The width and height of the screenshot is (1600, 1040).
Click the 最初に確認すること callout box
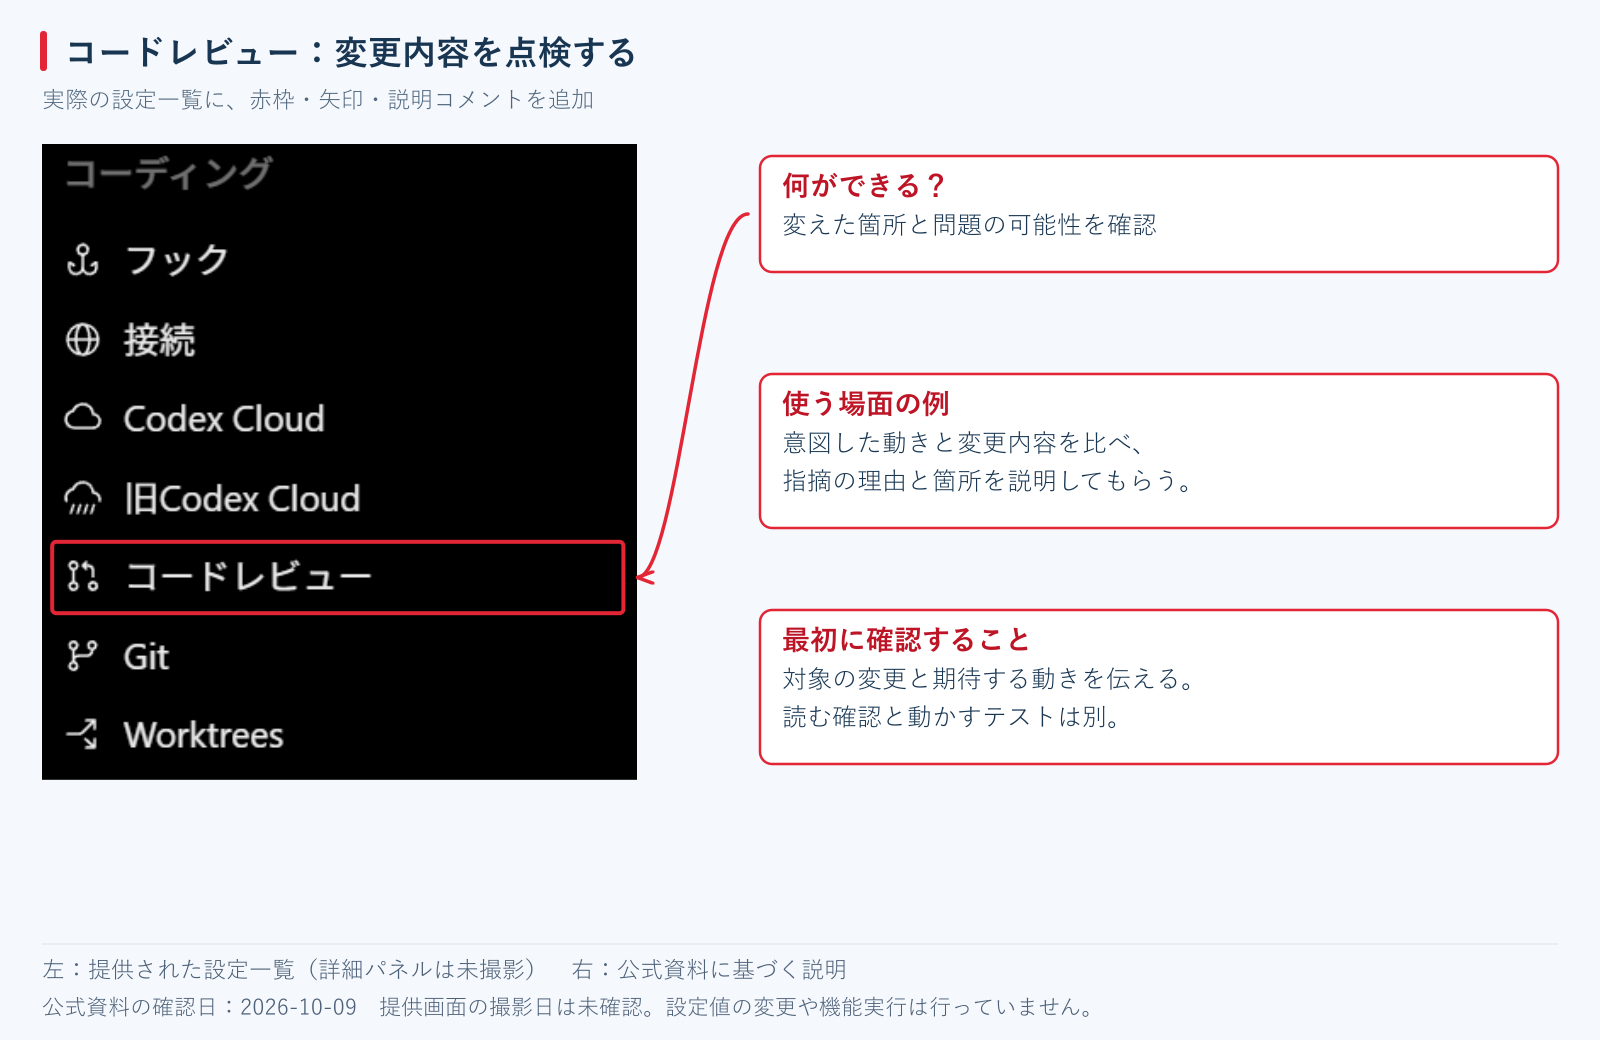(x=1159, y=687)
